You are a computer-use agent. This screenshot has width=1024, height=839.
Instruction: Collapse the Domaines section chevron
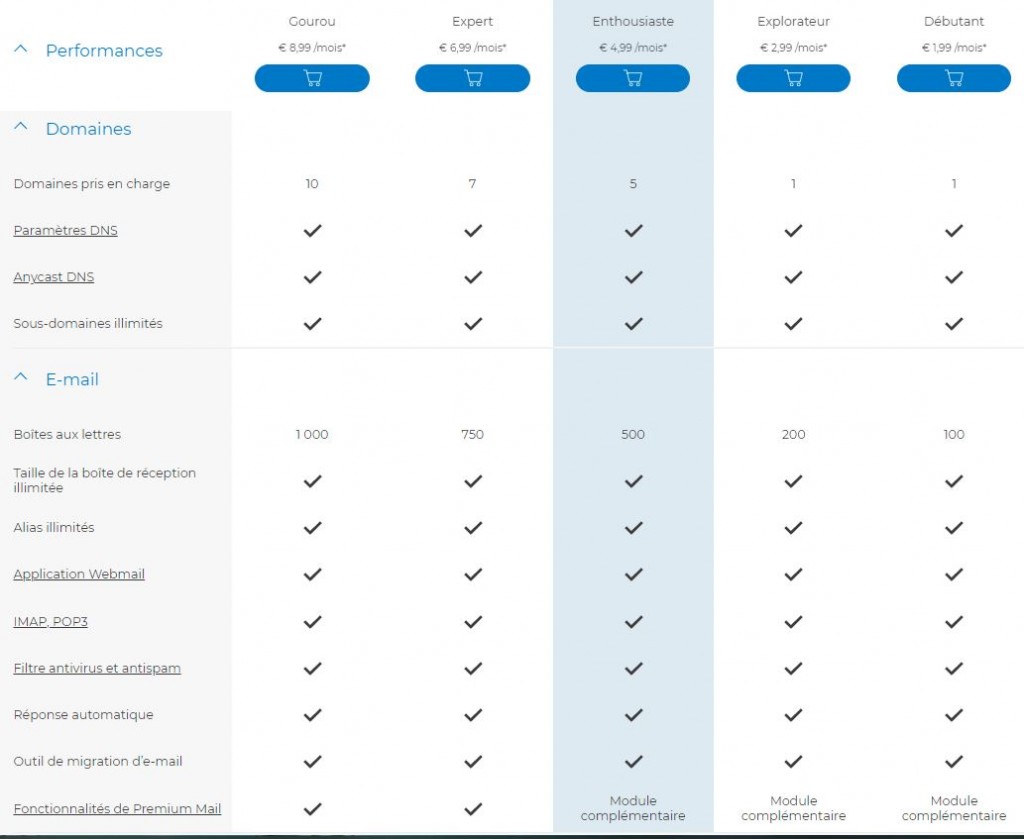click(x=21, y=127)
